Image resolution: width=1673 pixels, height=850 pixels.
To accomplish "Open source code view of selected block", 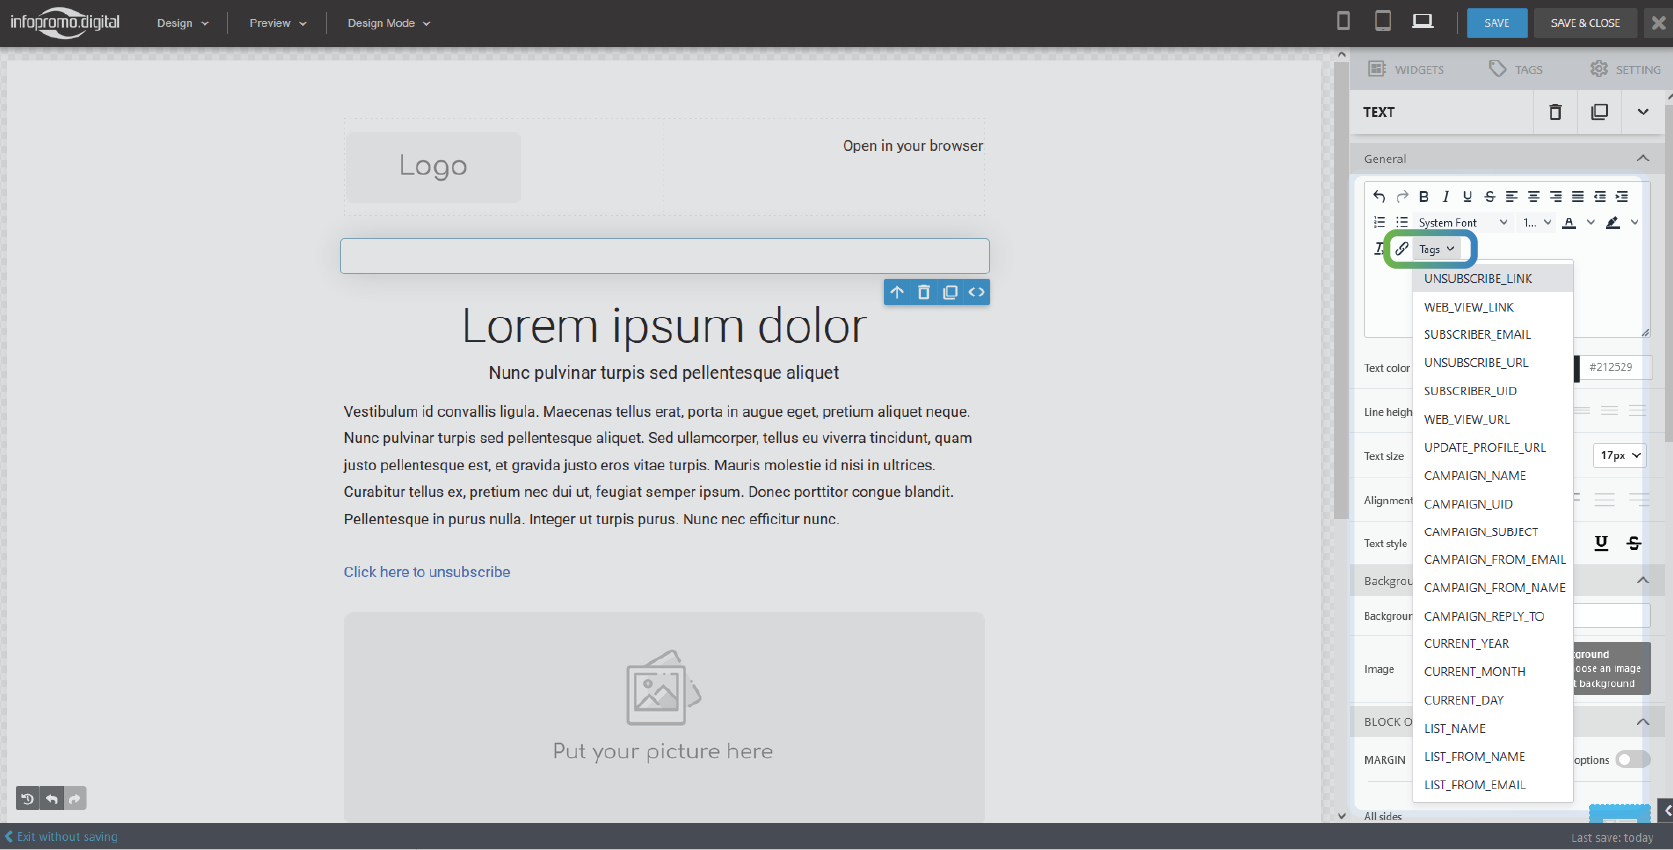I will pyautogui.click(x=977, y=292).
